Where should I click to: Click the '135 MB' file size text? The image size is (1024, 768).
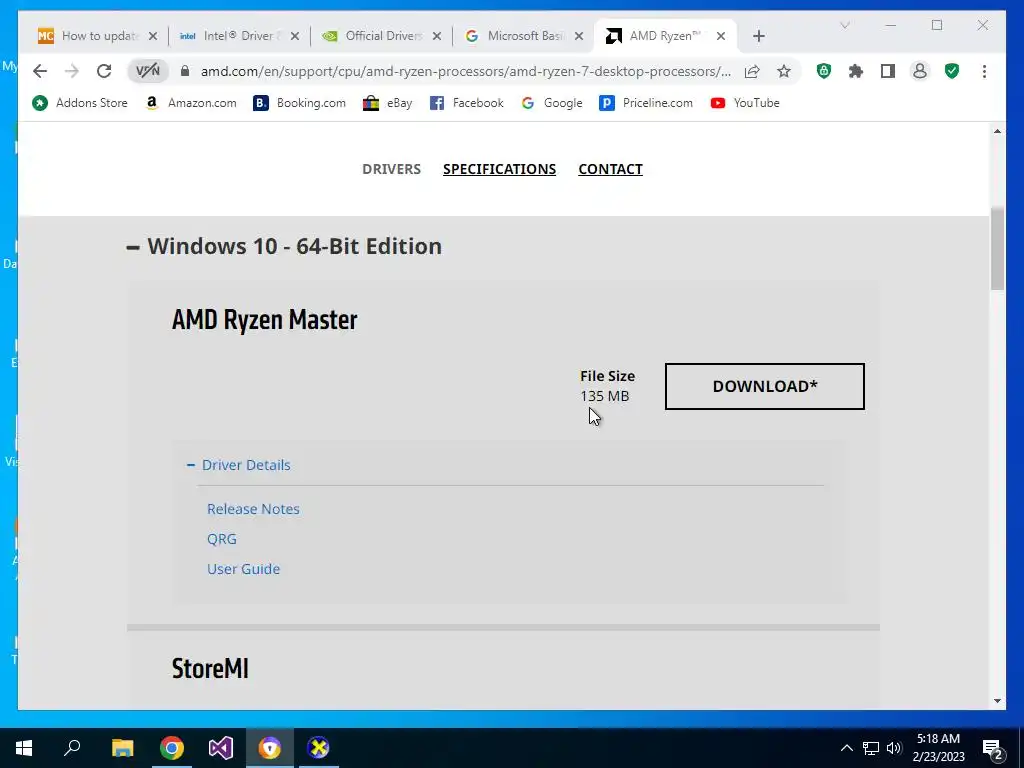click(605, 396)
